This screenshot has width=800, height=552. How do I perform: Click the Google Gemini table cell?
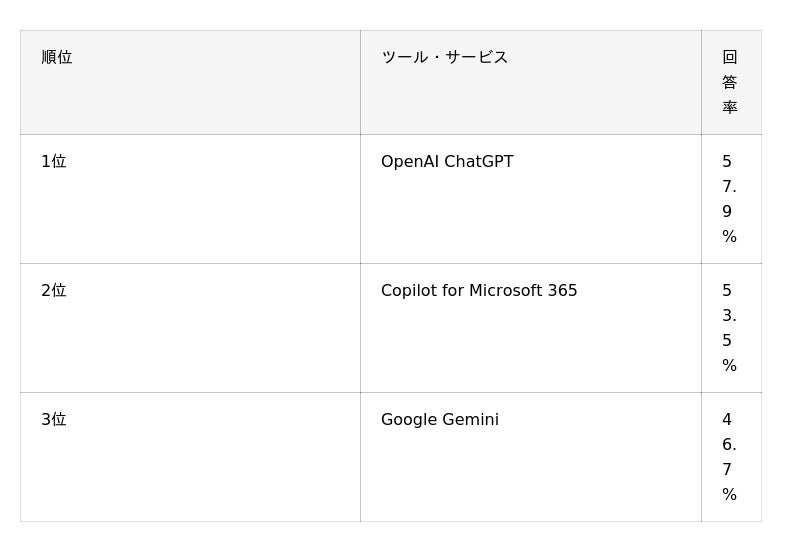[440, 420]
